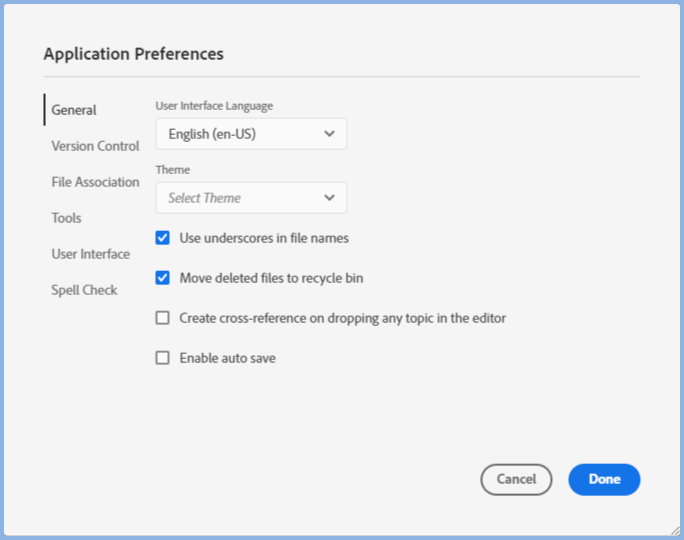The width and height of the screenshot is (684, 540).
Task: Disable 'Move deleted files to recycle bin'
Action: [x=163, y=278]
